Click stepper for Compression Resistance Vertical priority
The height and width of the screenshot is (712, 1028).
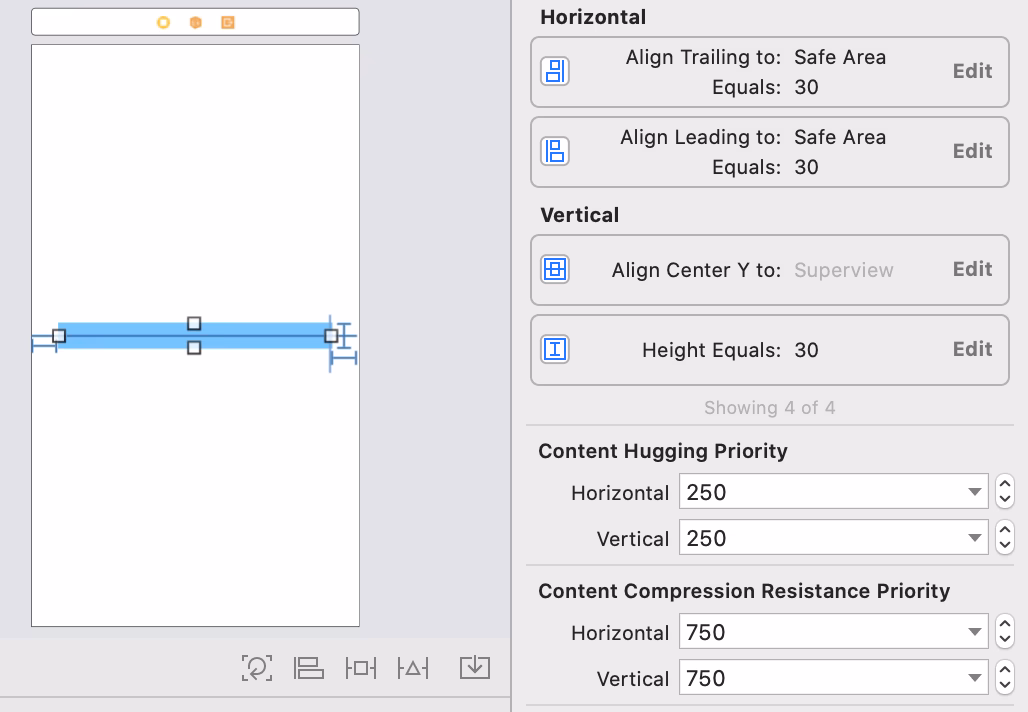pos(1005,678)
